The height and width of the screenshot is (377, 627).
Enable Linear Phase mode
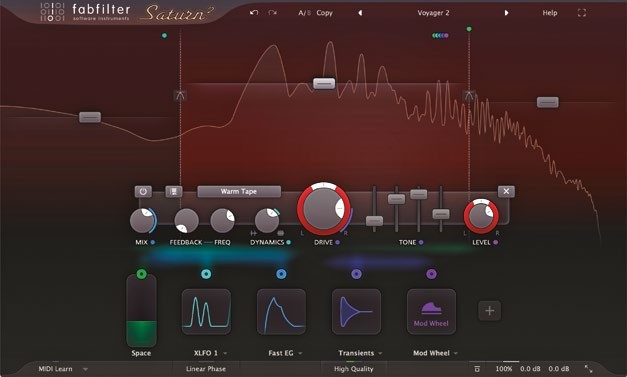[206, 369]
